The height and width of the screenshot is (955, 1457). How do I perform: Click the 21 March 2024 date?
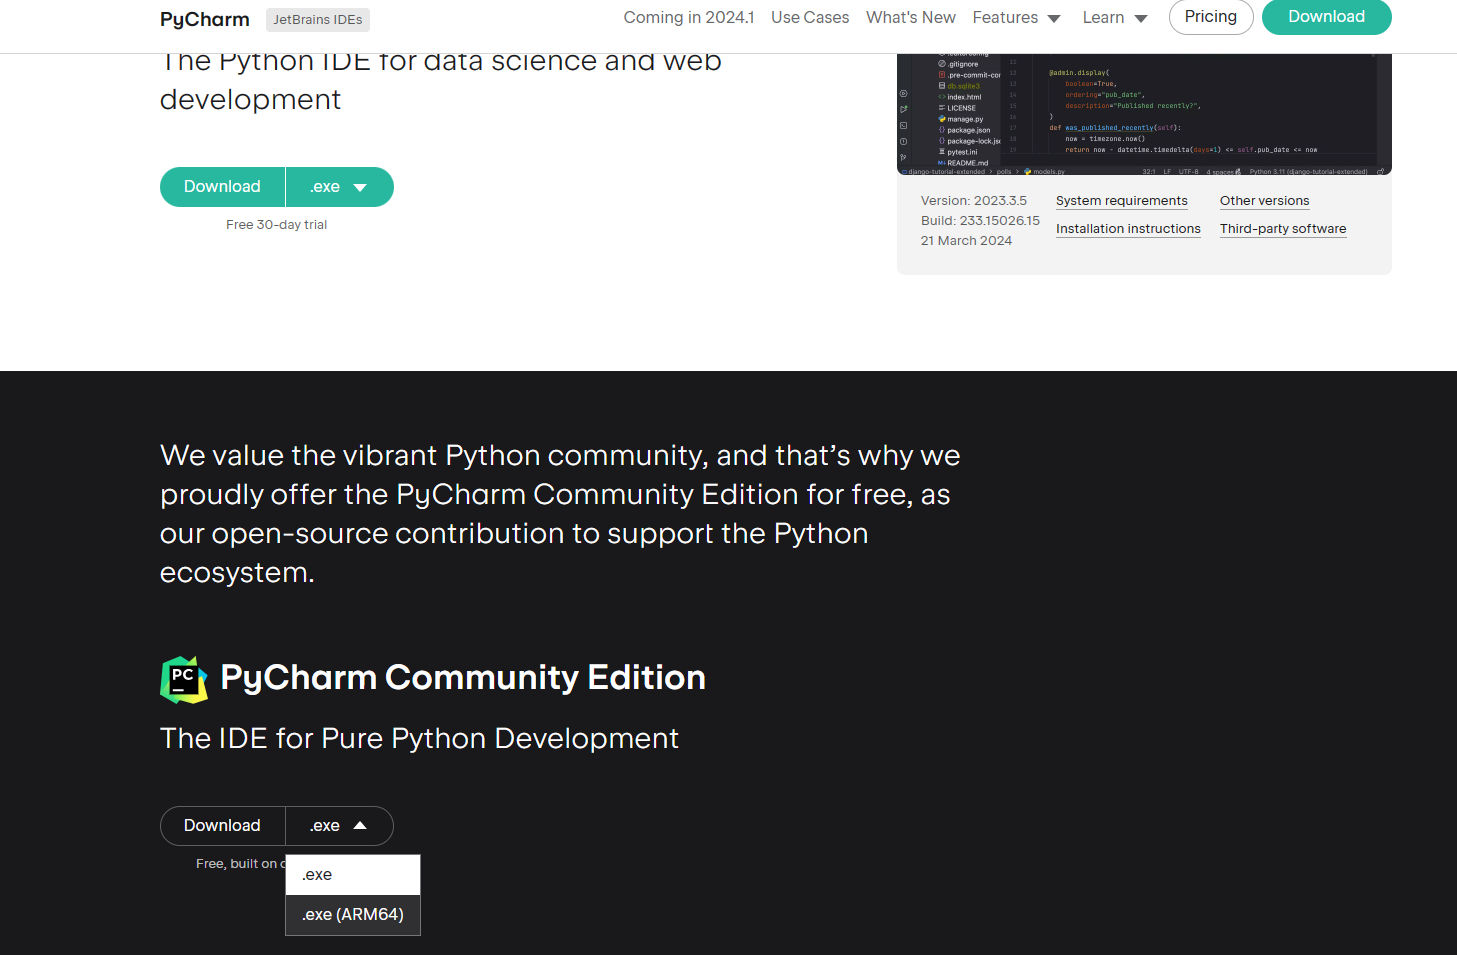coord(966,241)
